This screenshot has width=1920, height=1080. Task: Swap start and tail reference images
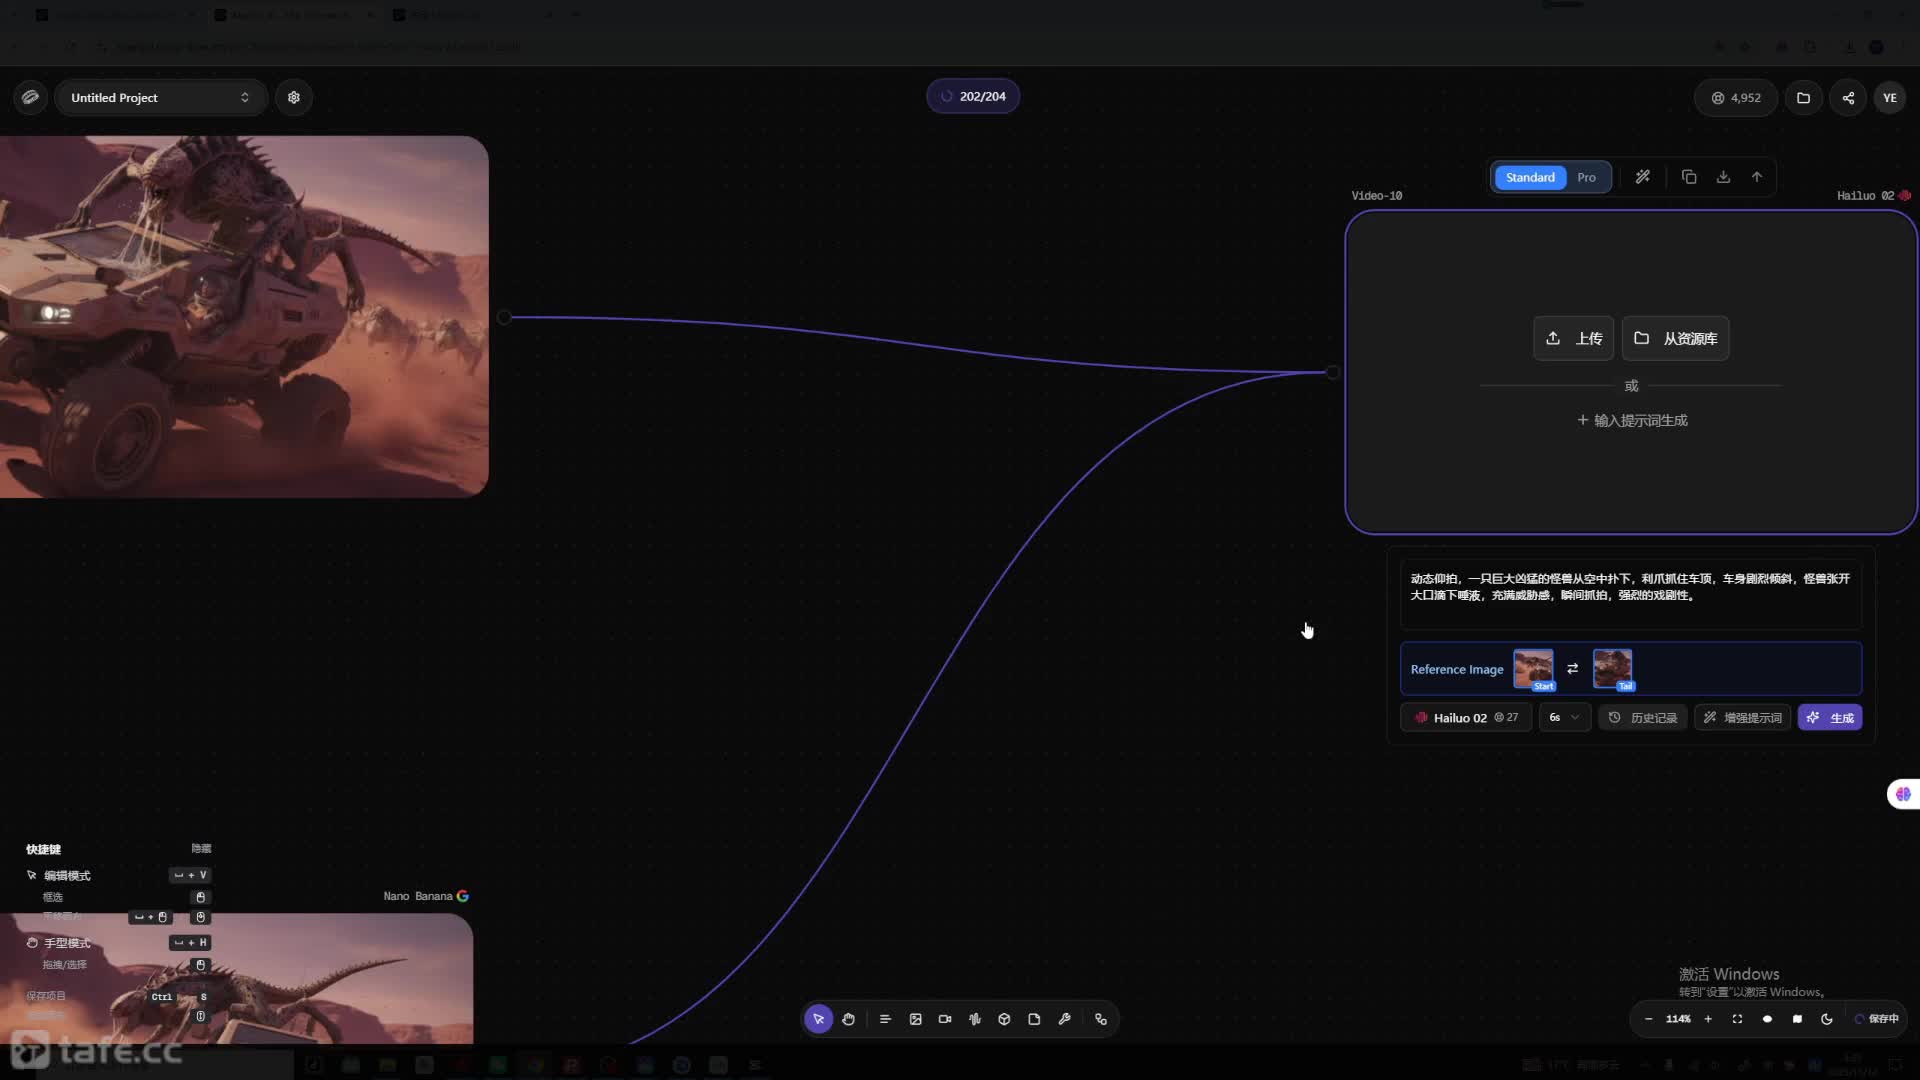(x=1572, y=669)
